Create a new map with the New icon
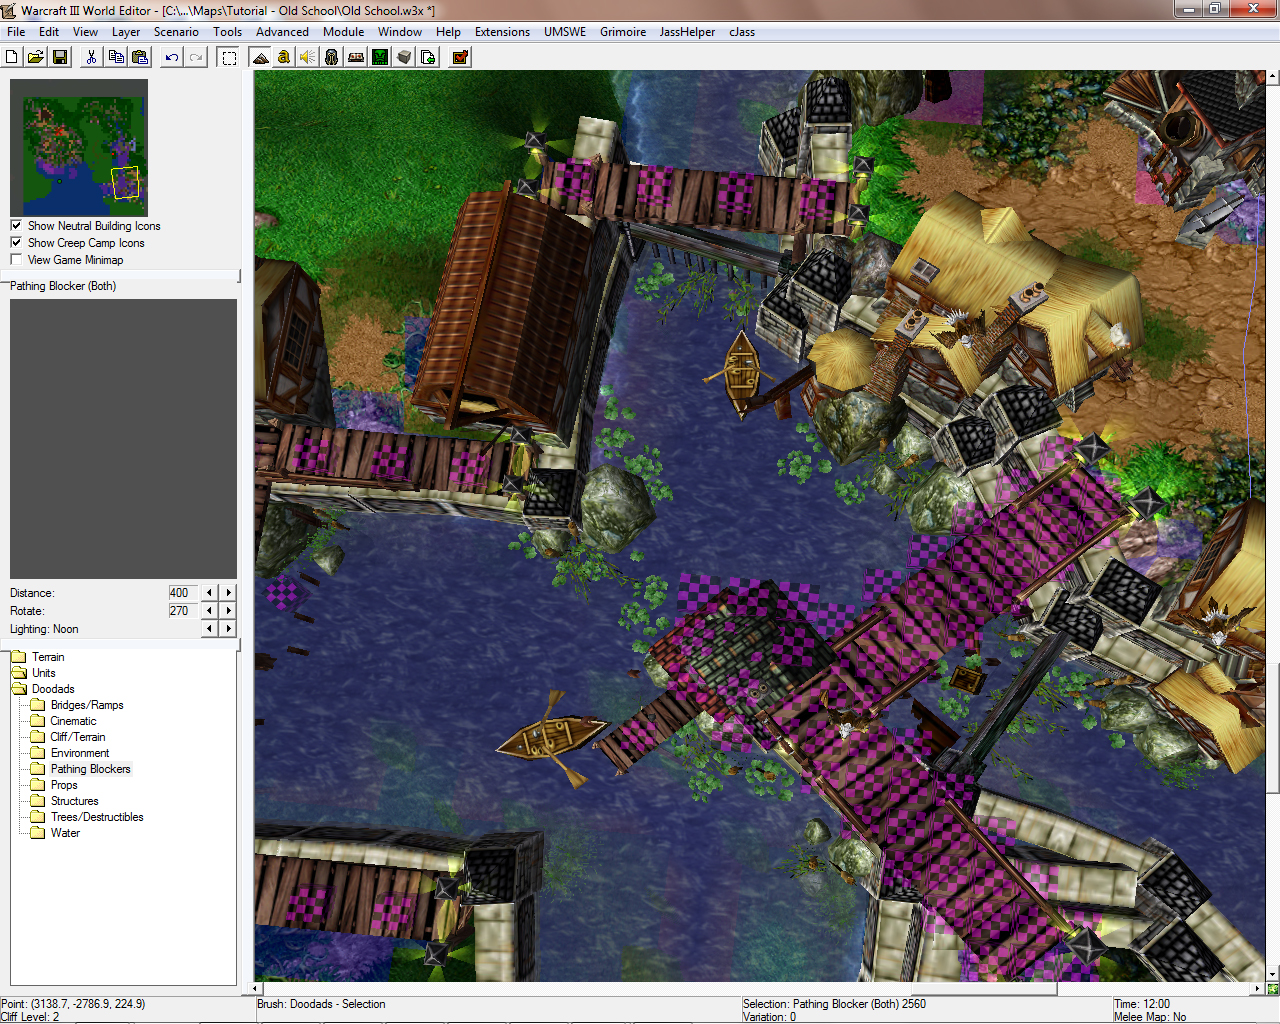This screenshot has height=1024, width=1280. click(x=12, y=57)
